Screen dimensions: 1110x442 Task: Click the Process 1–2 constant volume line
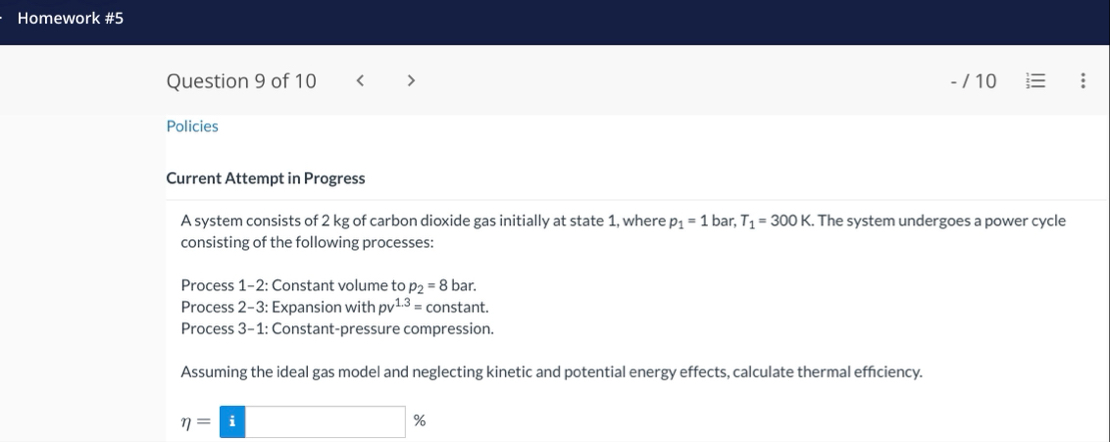click(328, 285)
